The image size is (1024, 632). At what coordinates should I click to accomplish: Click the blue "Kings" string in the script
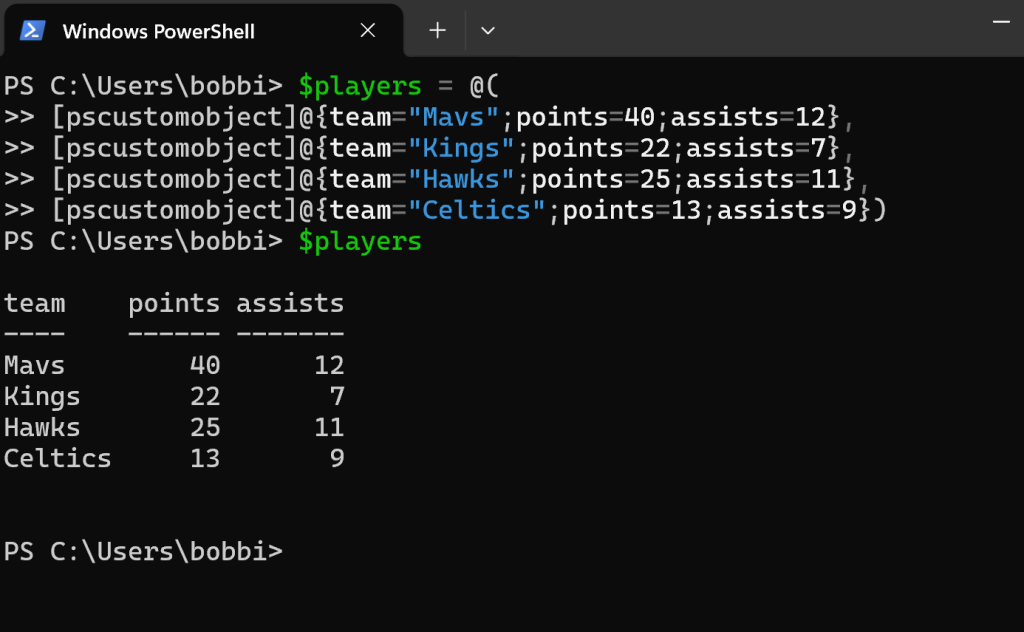(462, 147)
